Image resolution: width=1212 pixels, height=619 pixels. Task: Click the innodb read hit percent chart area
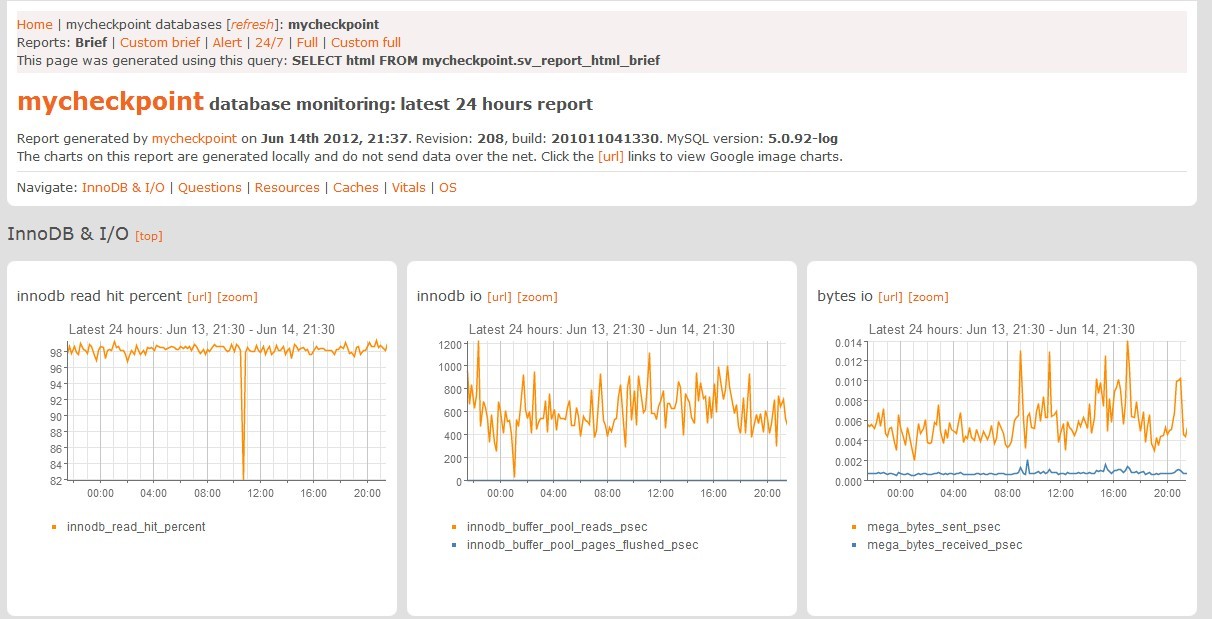(227, 411)
